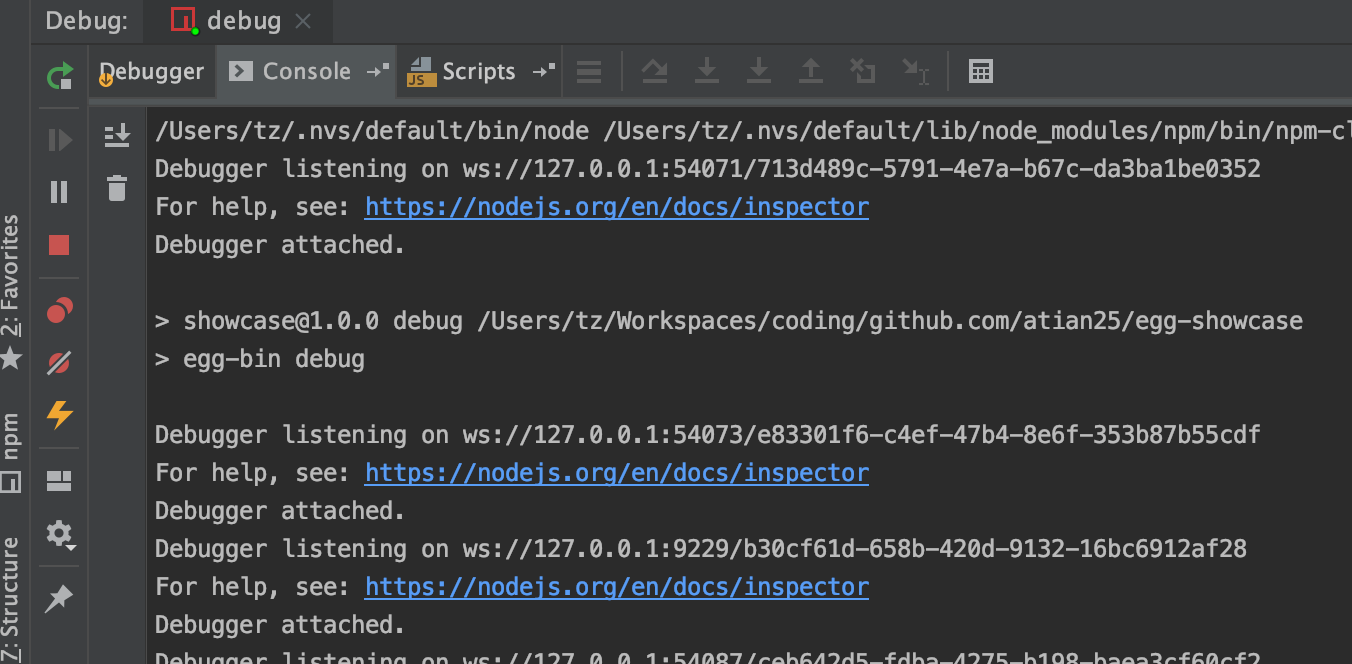Toggle scroll-to-end in console gutter
1352x664 pixels.
click(117, 135)
